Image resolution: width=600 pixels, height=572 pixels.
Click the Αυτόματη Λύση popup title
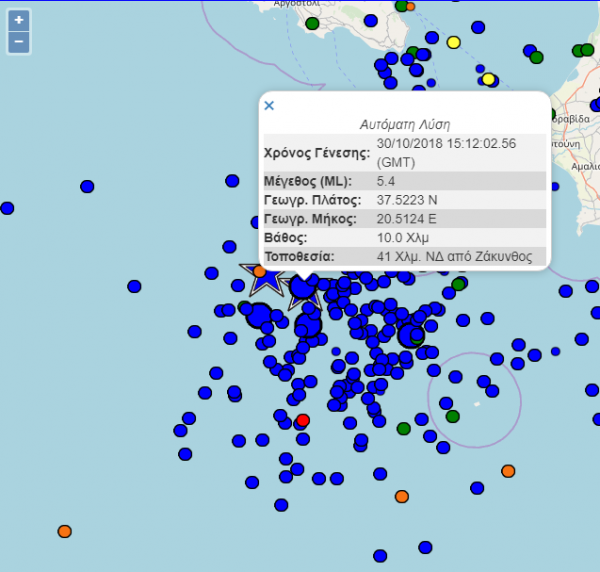click(404, 125)
